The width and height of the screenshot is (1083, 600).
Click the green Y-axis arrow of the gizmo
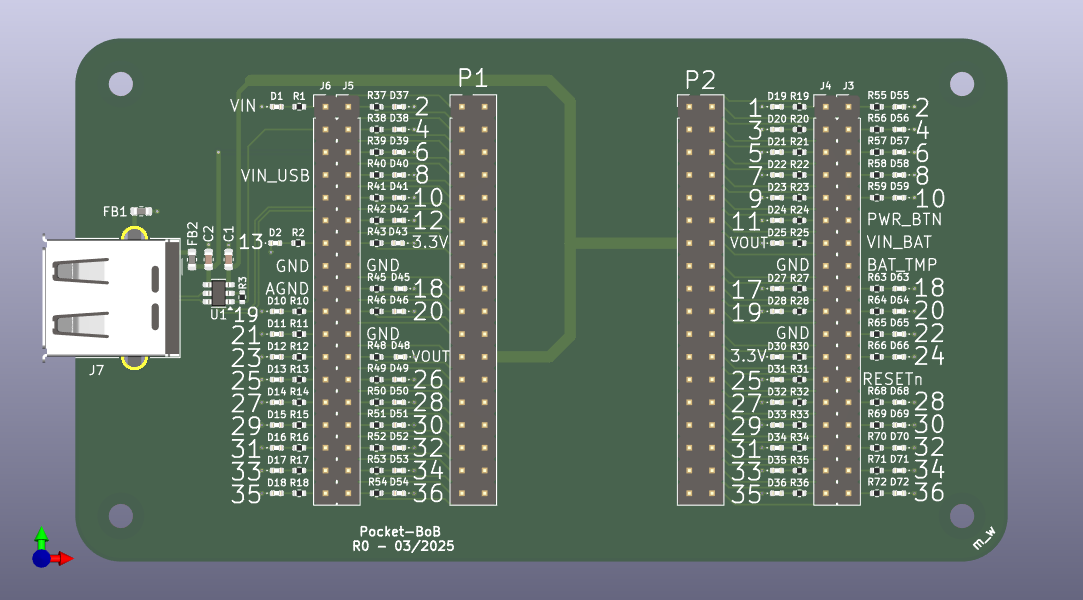point(41,536)
